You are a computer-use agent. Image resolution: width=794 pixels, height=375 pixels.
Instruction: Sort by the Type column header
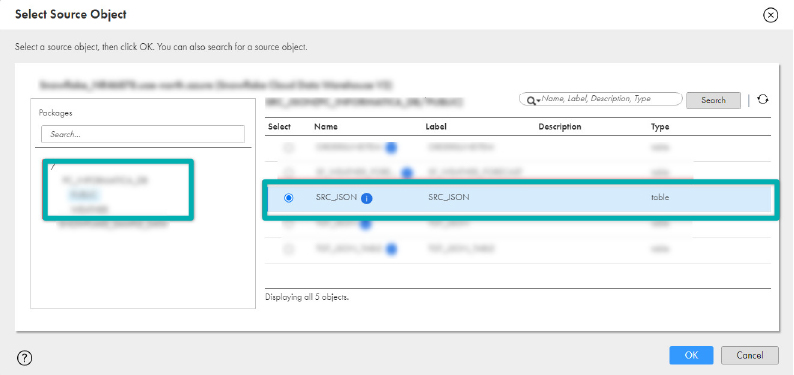point(660,127)
